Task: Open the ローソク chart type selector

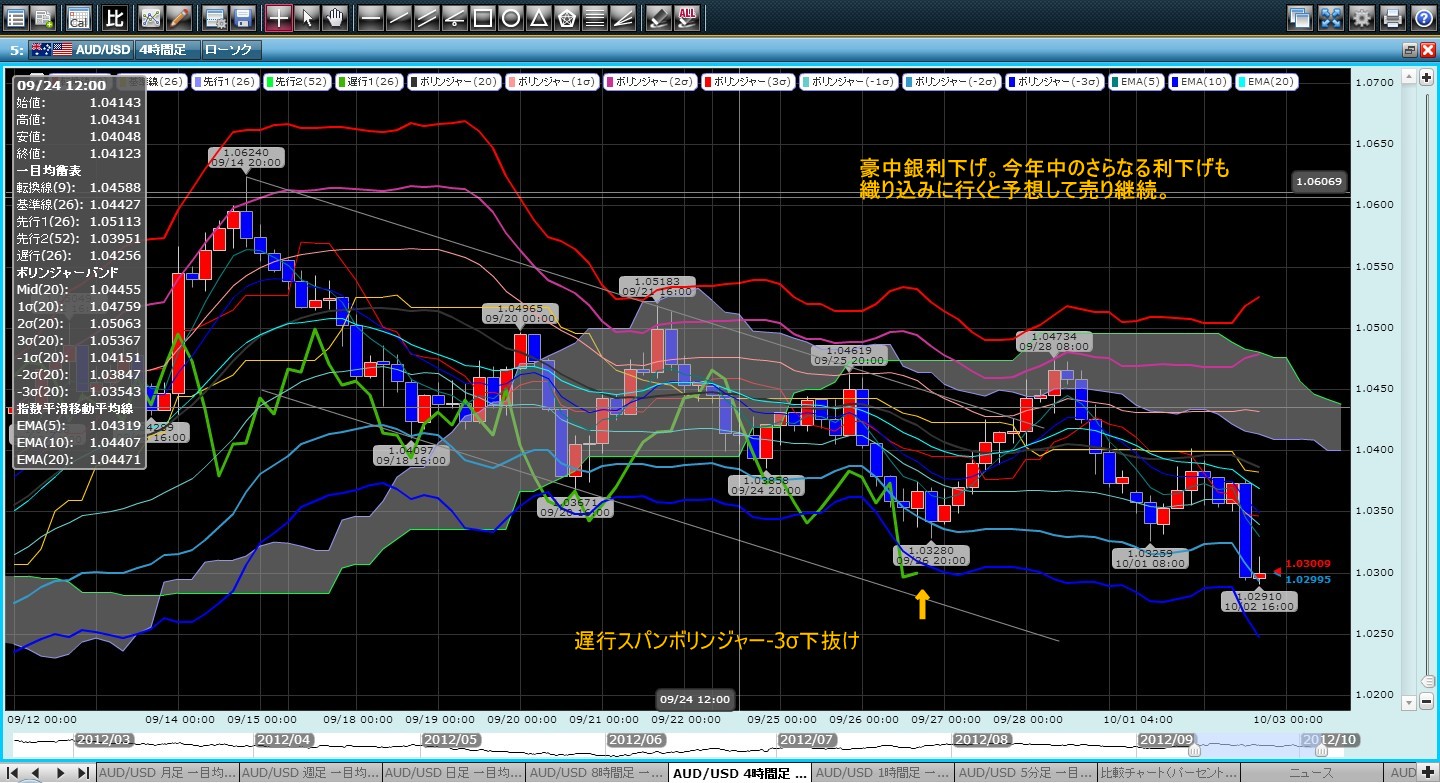Action: [230, 49]
